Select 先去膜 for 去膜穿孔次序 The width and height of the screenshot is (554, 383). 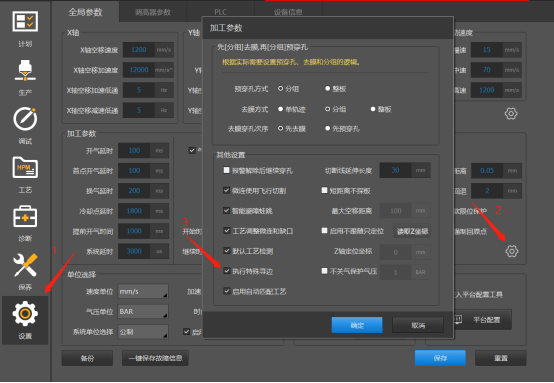(292, 129)
